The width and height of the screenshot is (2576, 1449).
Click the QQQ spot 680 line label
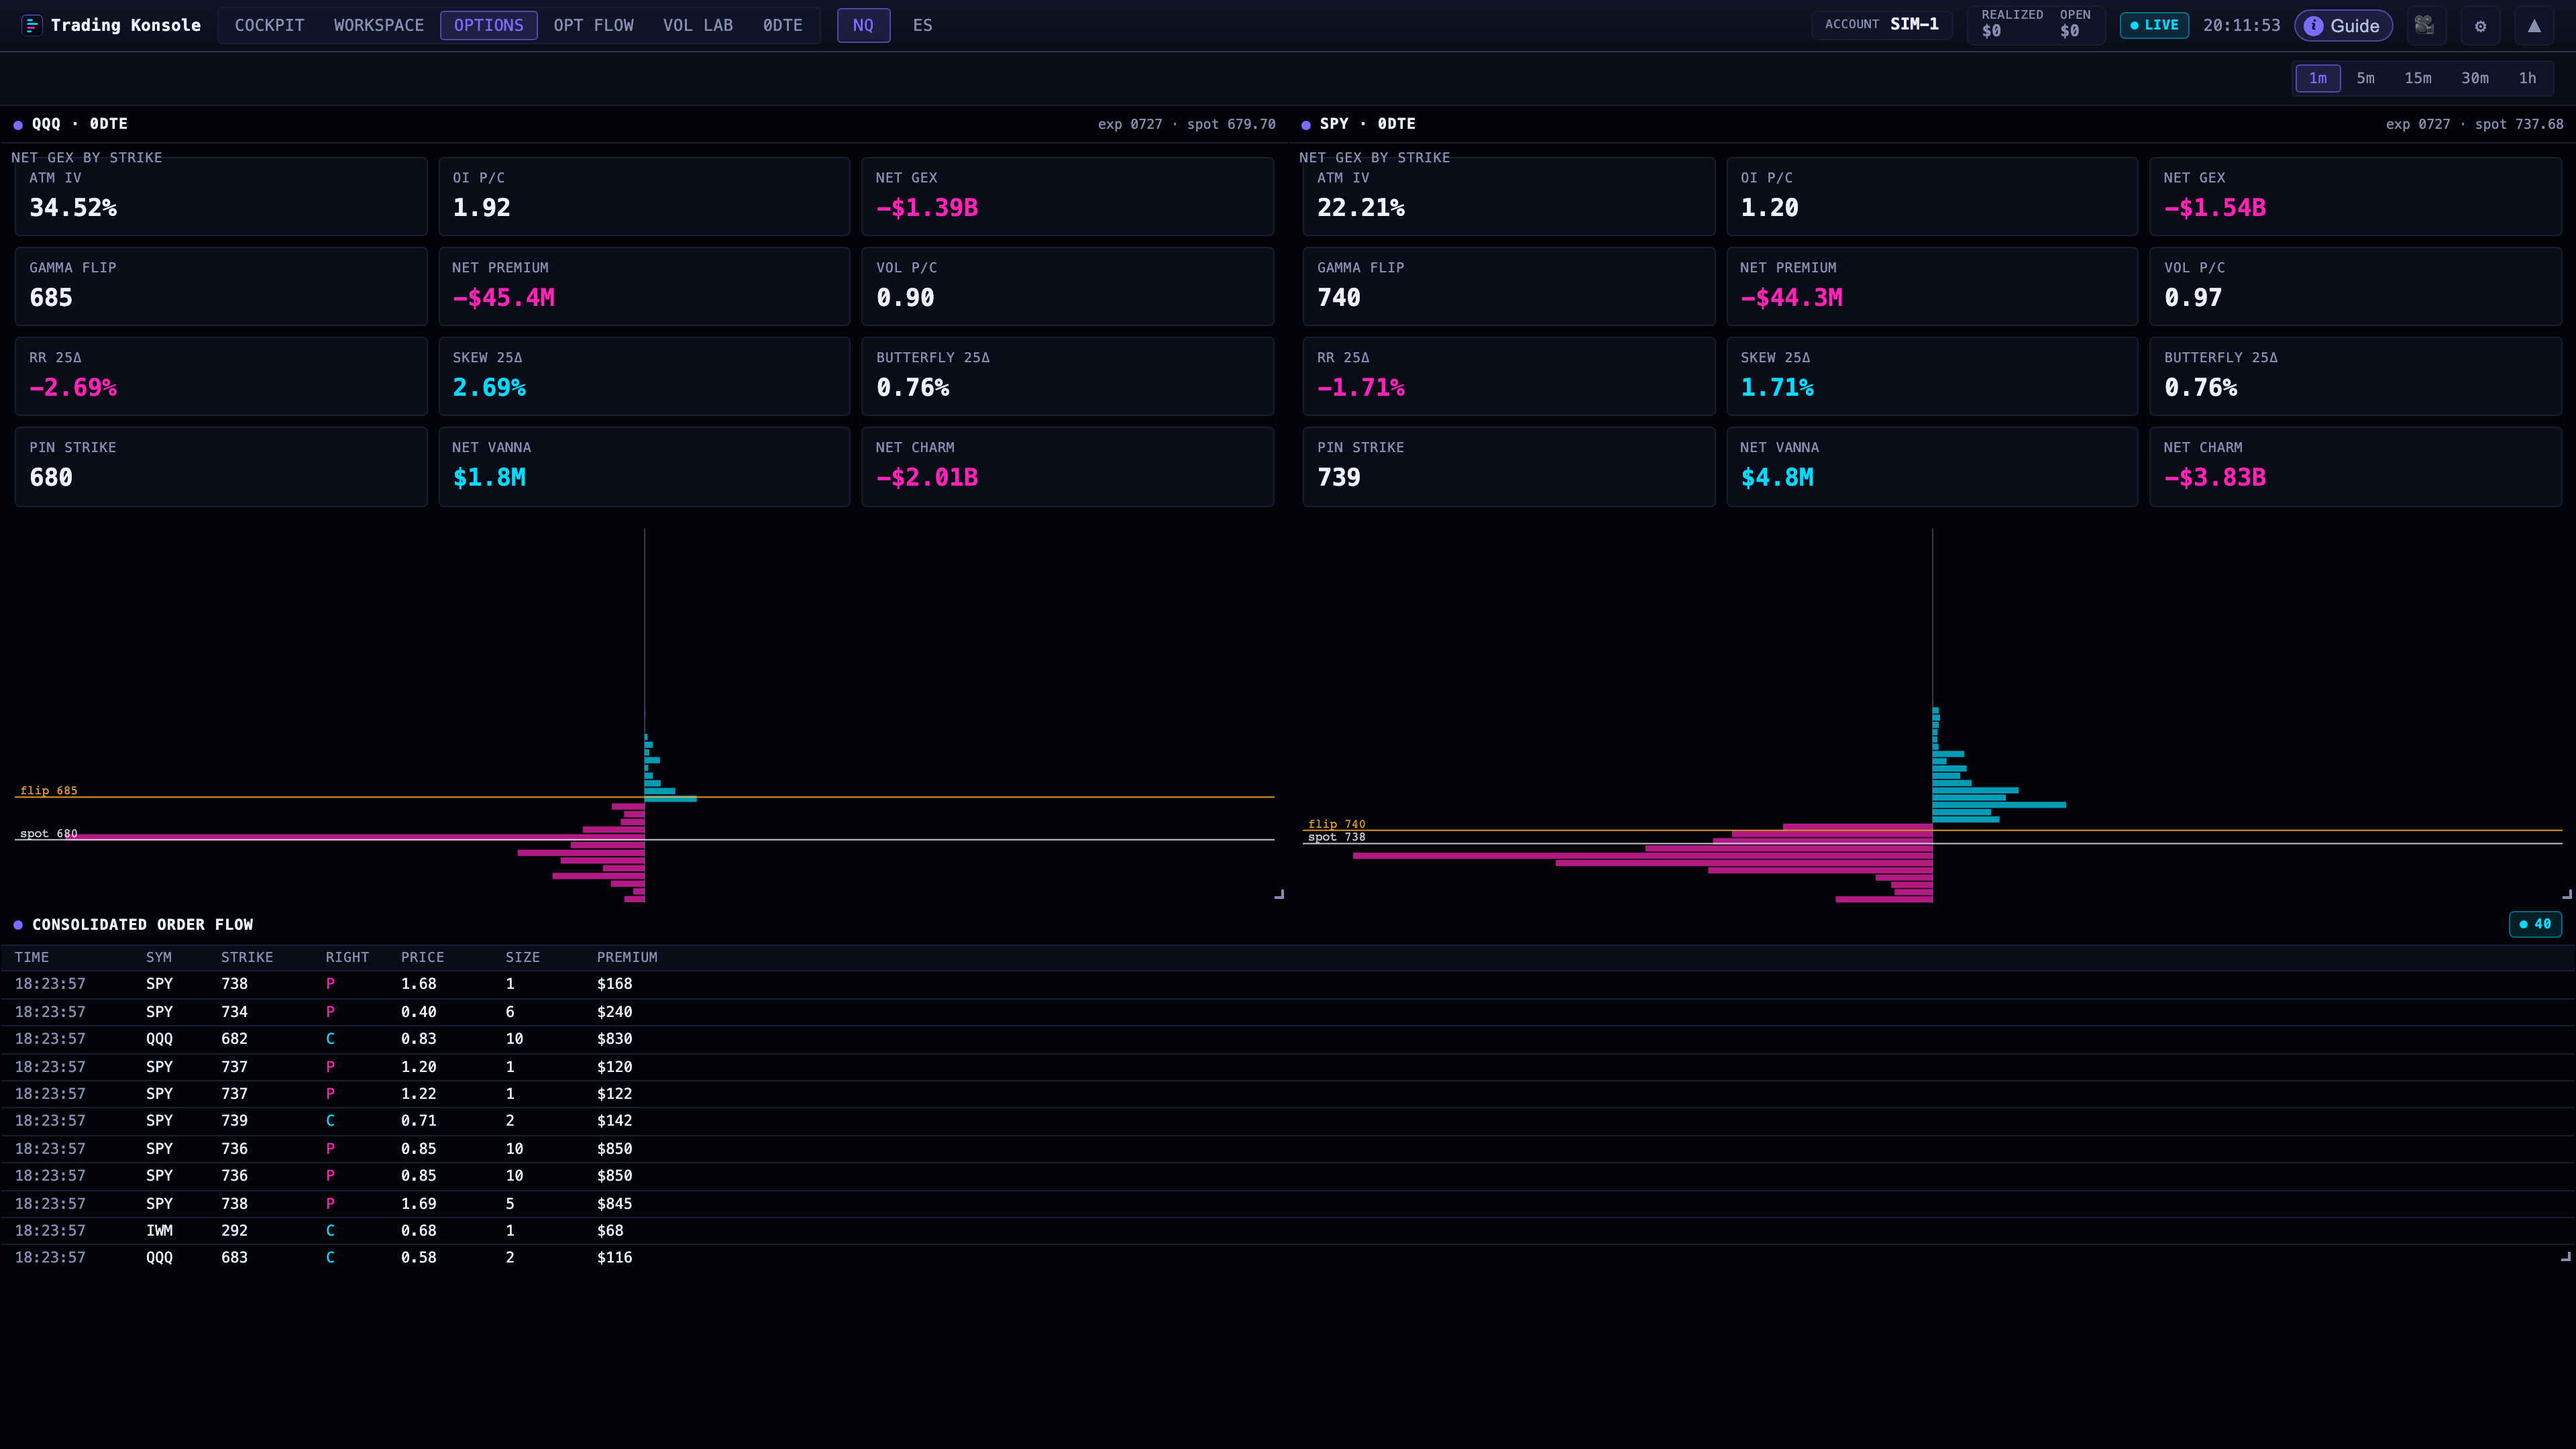pos(49,833)
